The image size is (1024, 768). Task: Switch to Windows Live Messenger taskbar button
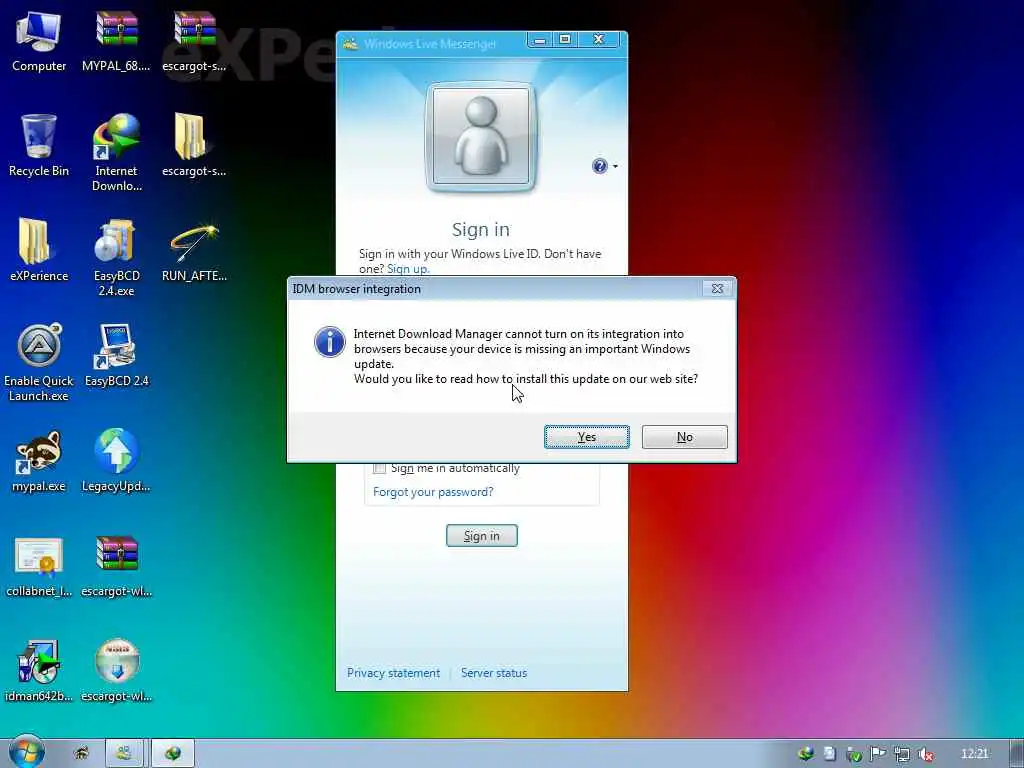point(124,753)
